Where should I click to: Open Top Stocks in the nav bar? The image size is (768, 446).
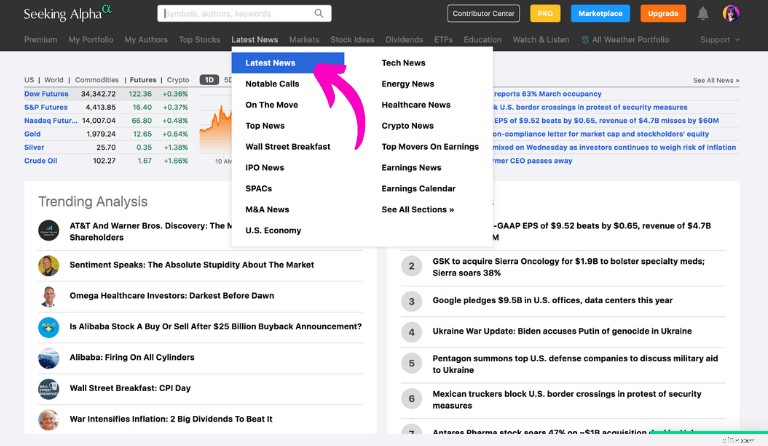[x=199, y=40]
